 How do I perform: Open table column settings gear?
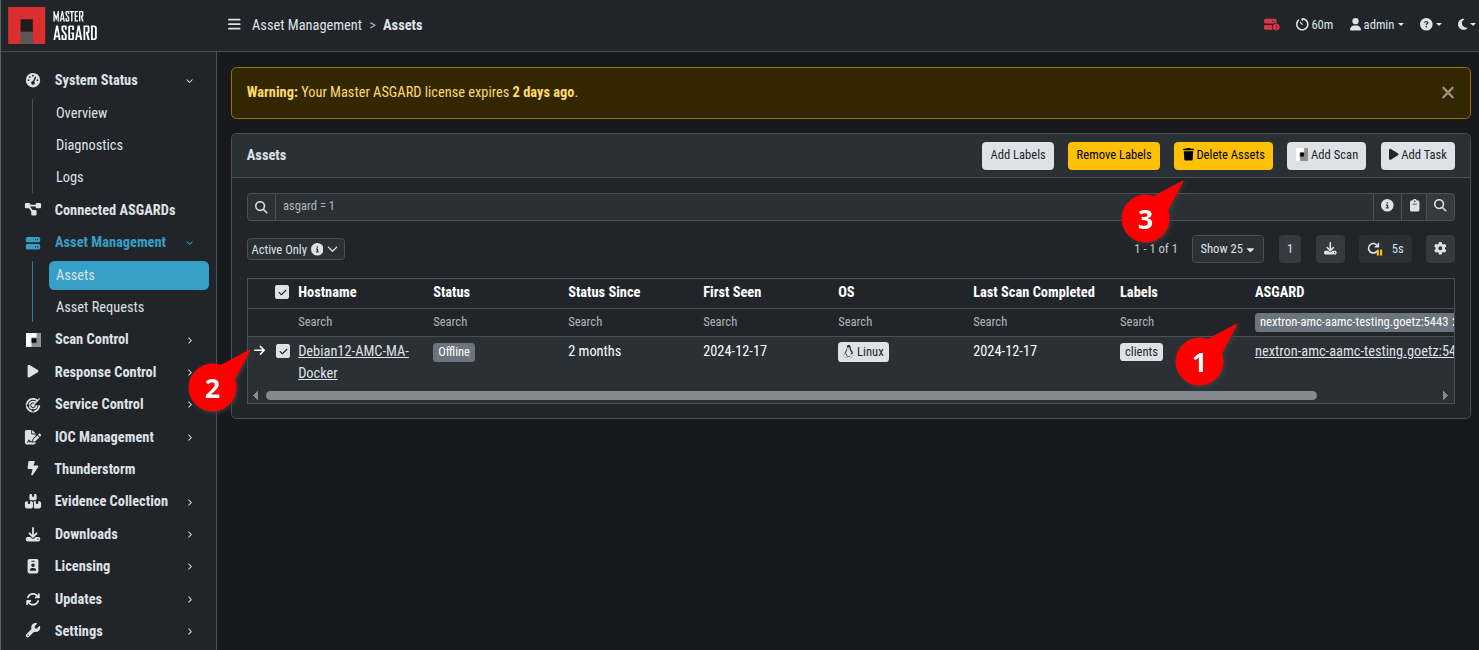(1440, 249)
